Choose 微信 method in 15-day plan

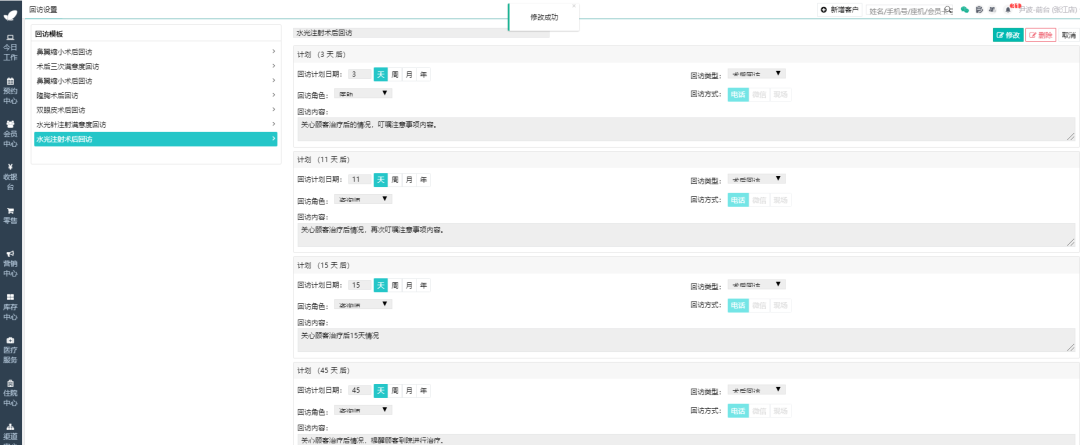tap(759, 305)
